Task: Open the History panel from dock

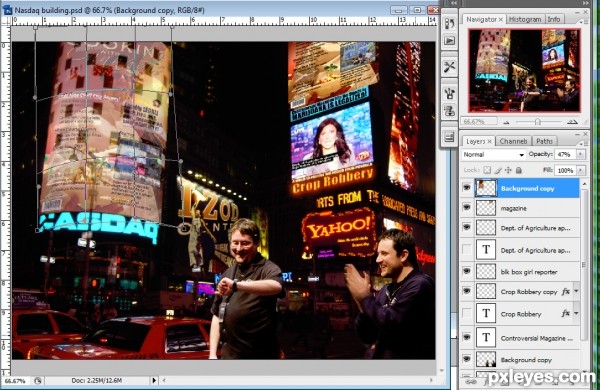Action: point(449,23)
